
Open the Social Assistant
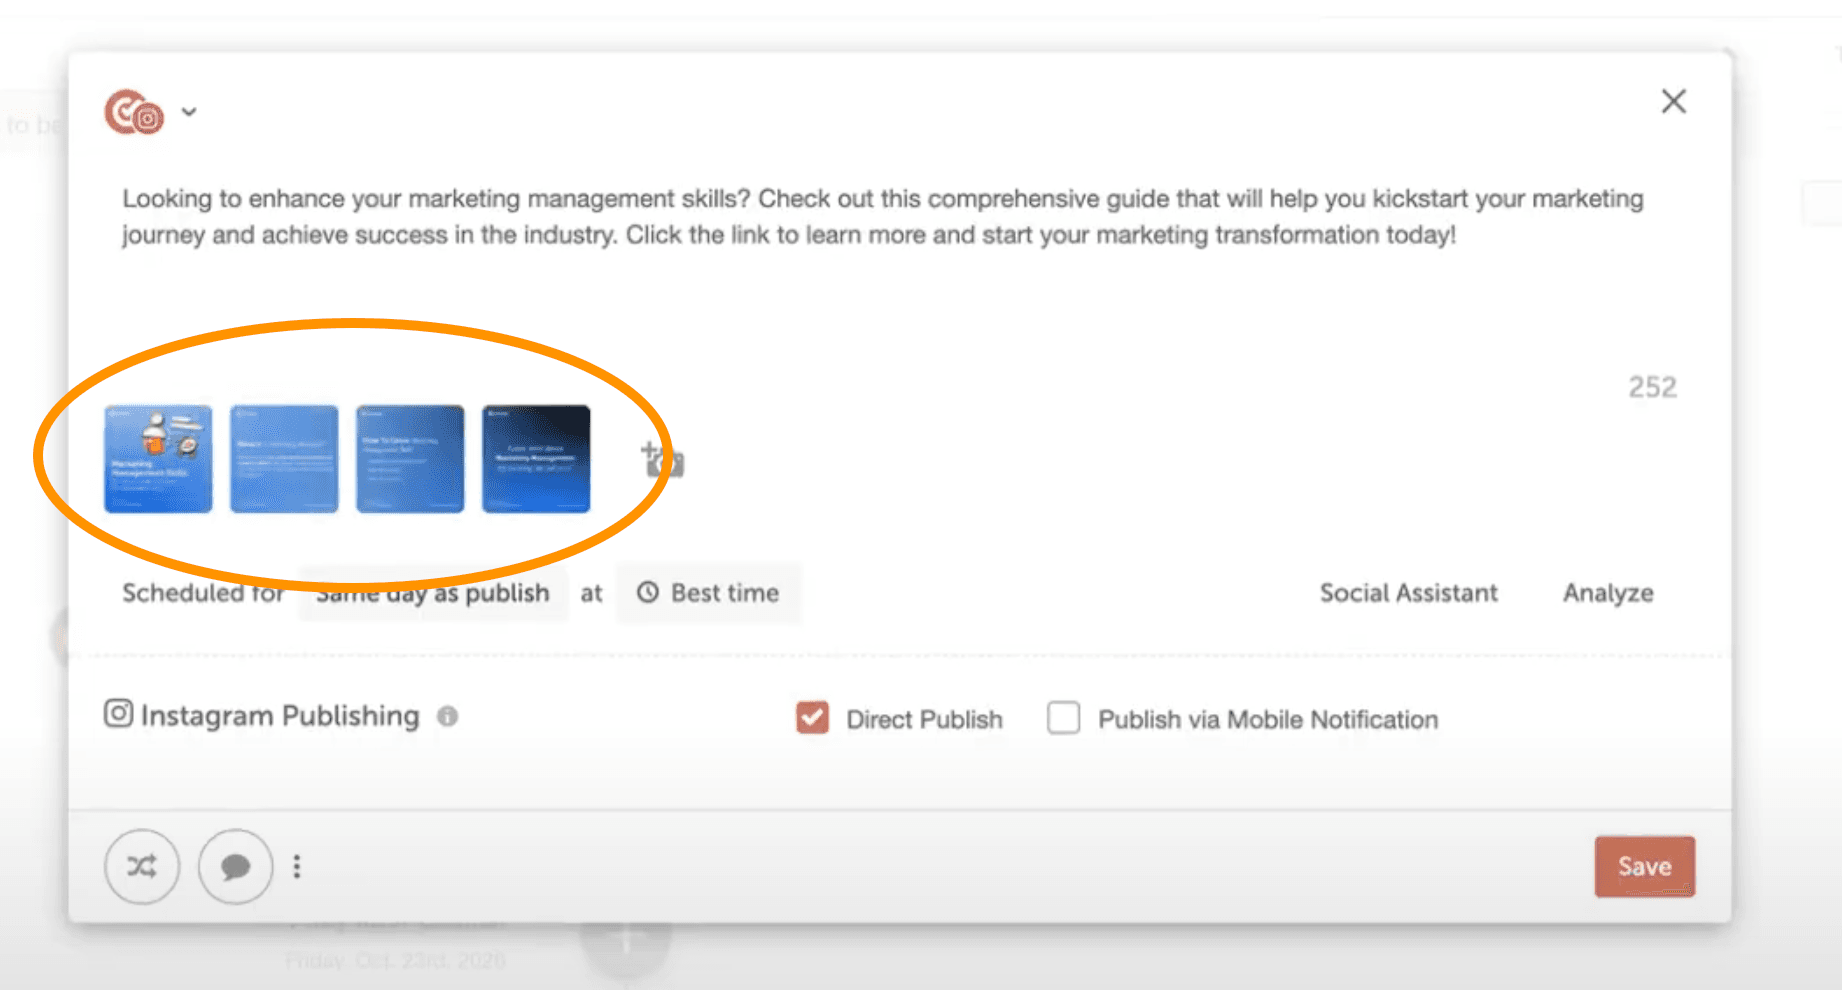[x=1408, y=592]
